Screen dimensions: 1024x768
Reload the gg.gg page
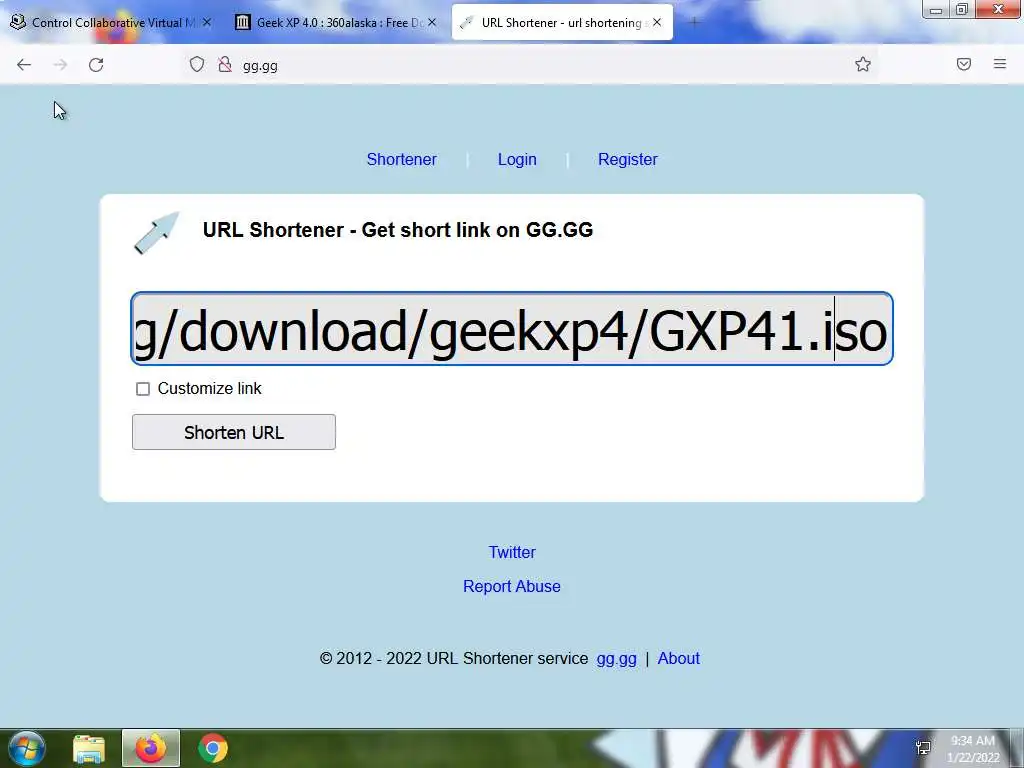click(96, 65)
